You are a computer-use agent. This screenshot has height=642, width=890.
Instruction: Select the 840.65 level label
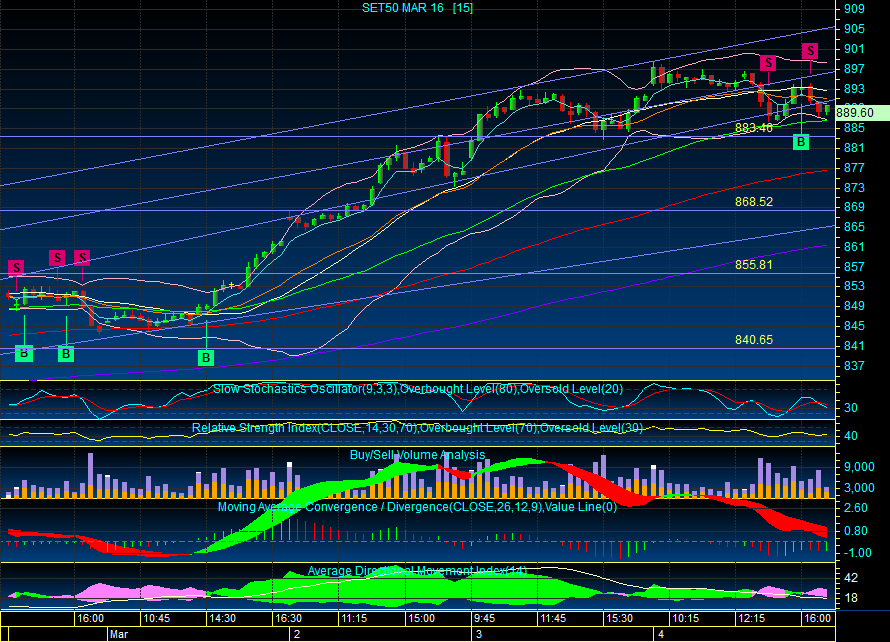point(754,339)
